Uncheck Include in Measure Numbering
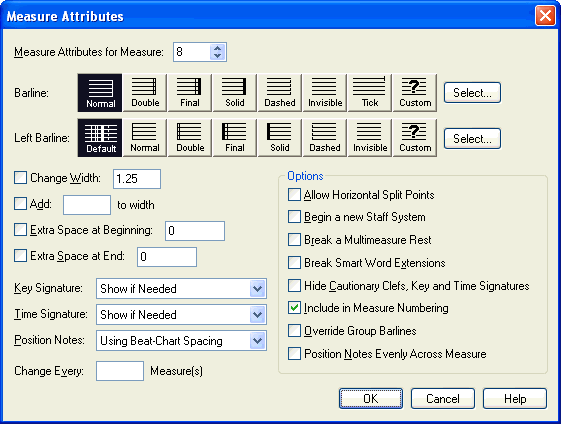The height and width of the screenshot is (424, 561). (294, 308)
